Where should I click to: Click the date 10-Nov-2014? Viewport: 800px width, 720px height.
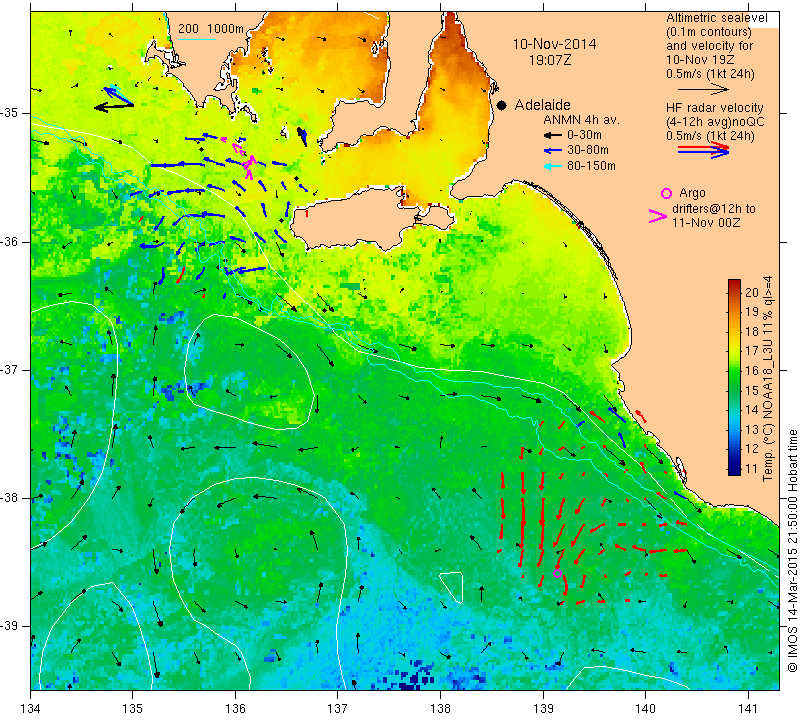(x=554, y=44)
